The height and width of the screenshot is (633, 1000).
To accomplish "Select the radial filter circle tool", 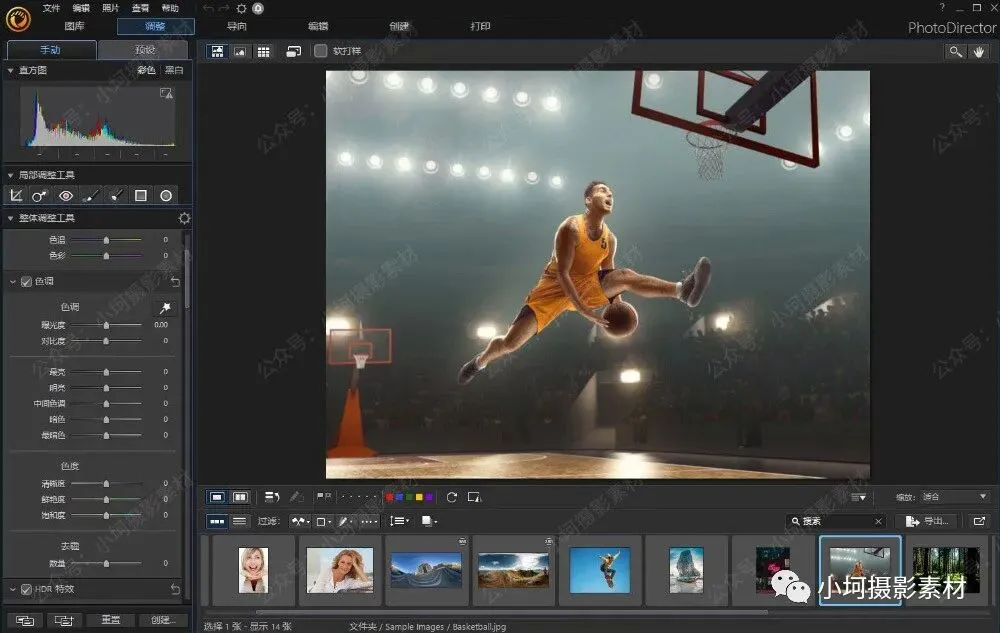I will (166, 196).
